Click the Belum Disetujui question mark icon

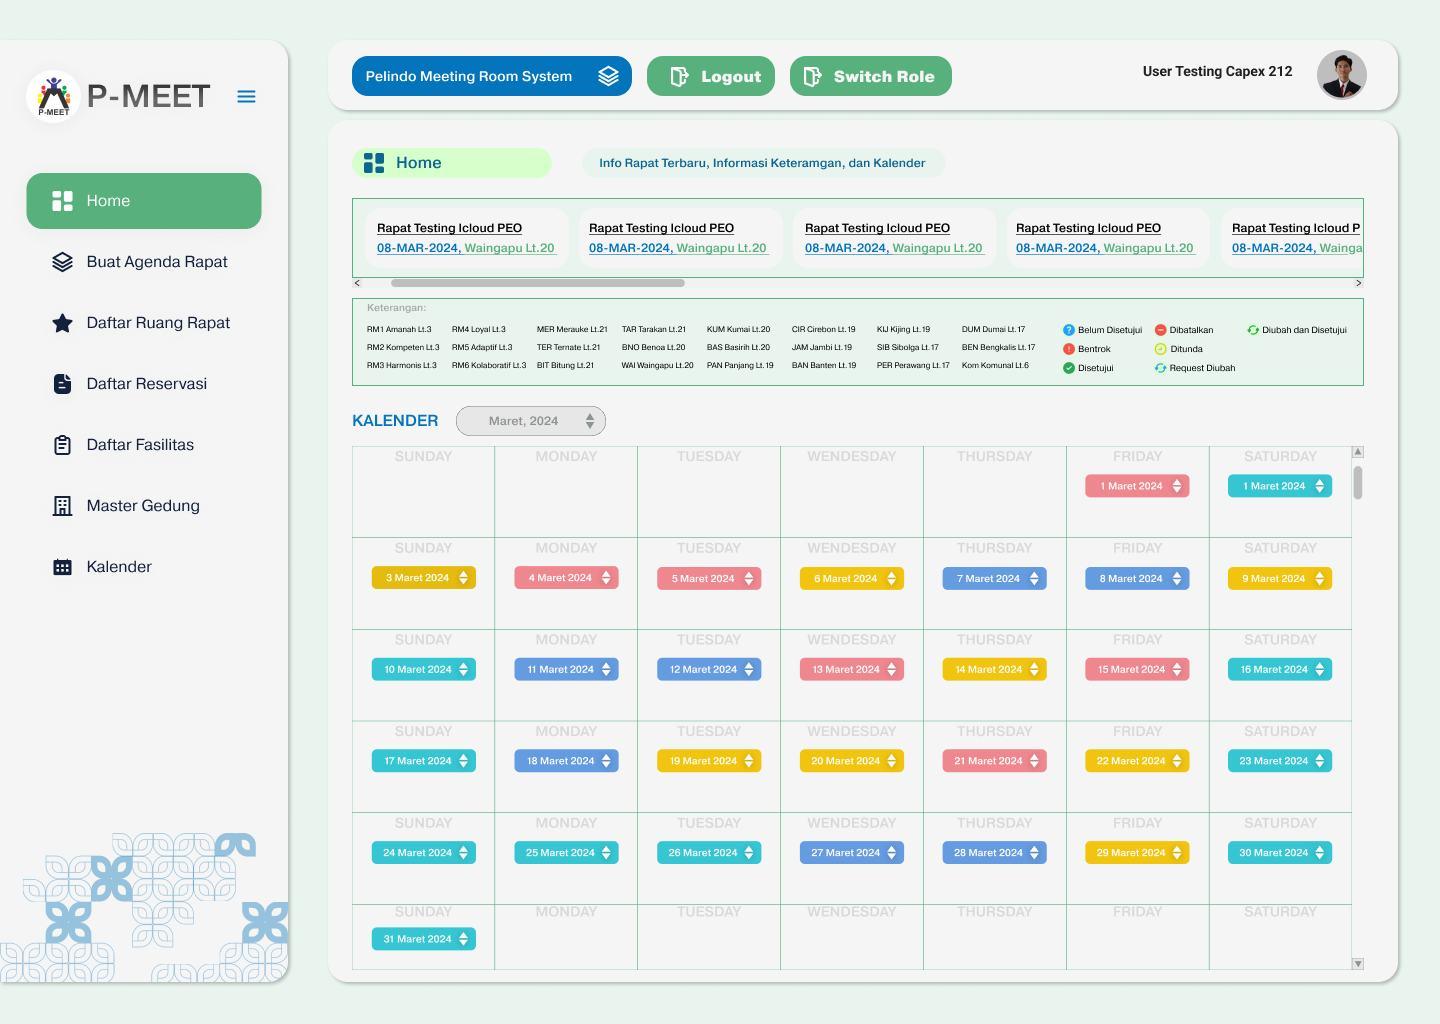(x=1068, y=330)
